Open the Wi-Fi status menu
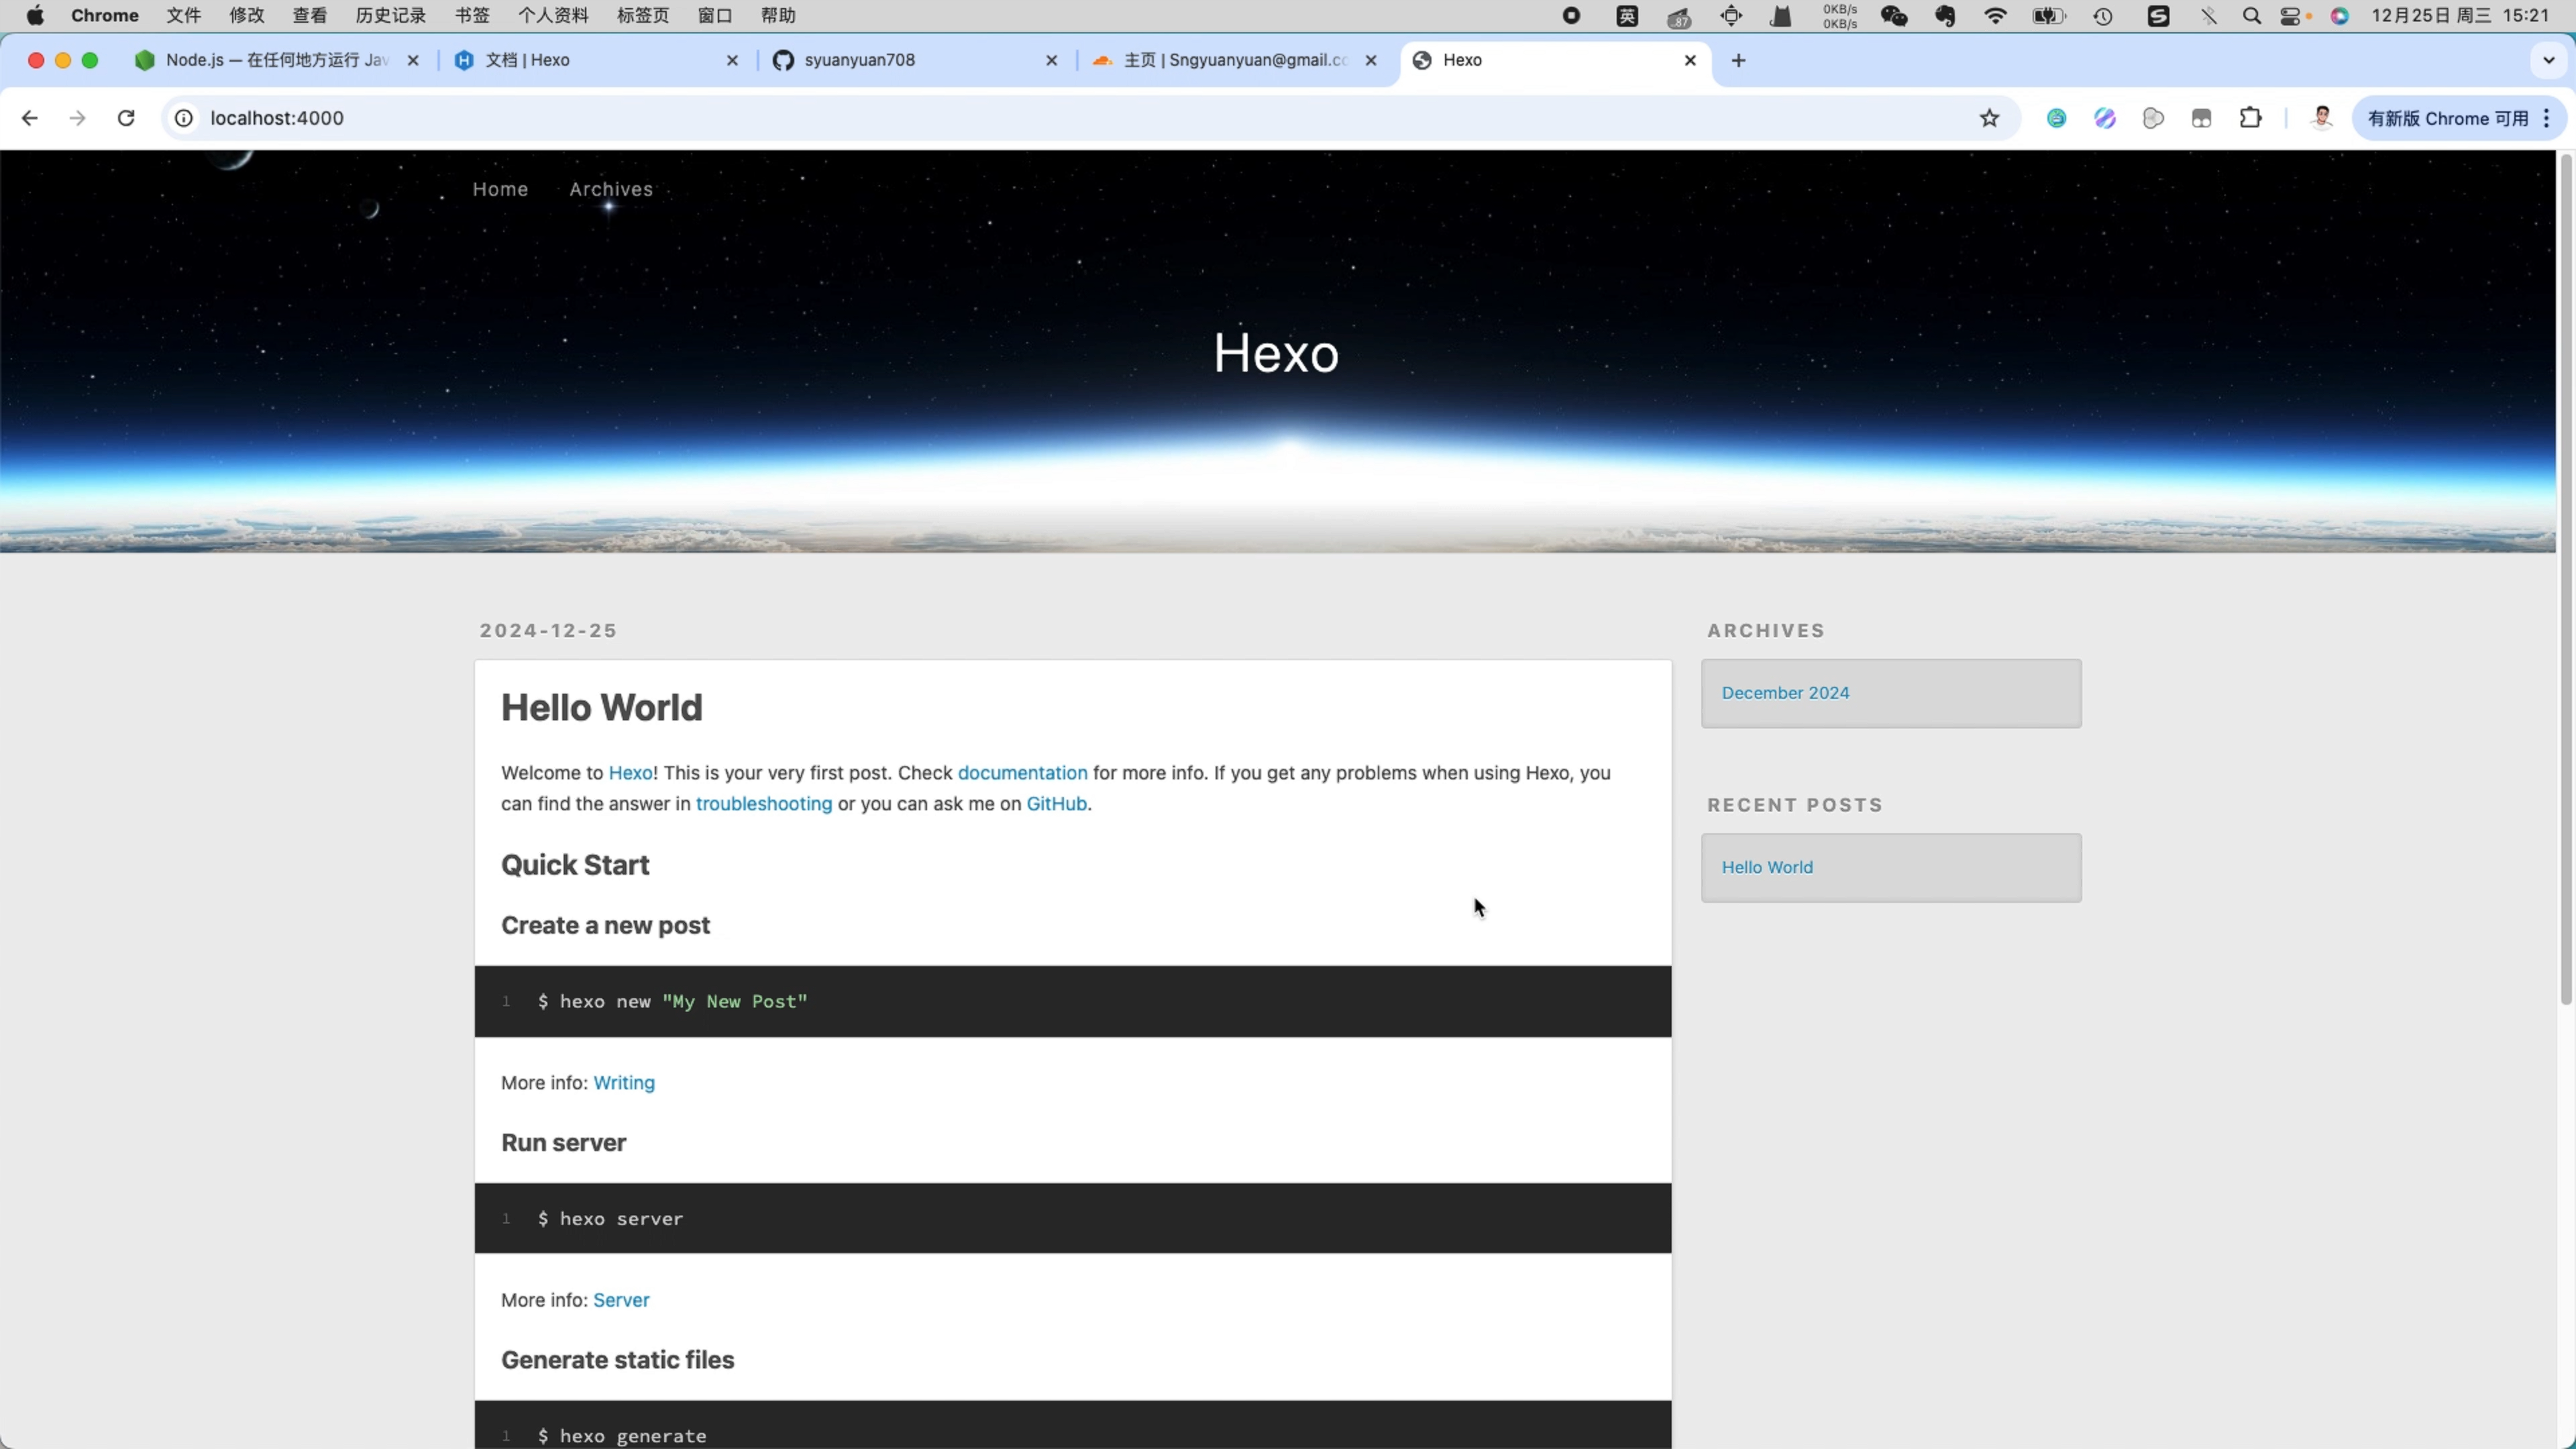This screenshot has width=2576, height=1449. pyautogui.click(x=1995, y=15)
